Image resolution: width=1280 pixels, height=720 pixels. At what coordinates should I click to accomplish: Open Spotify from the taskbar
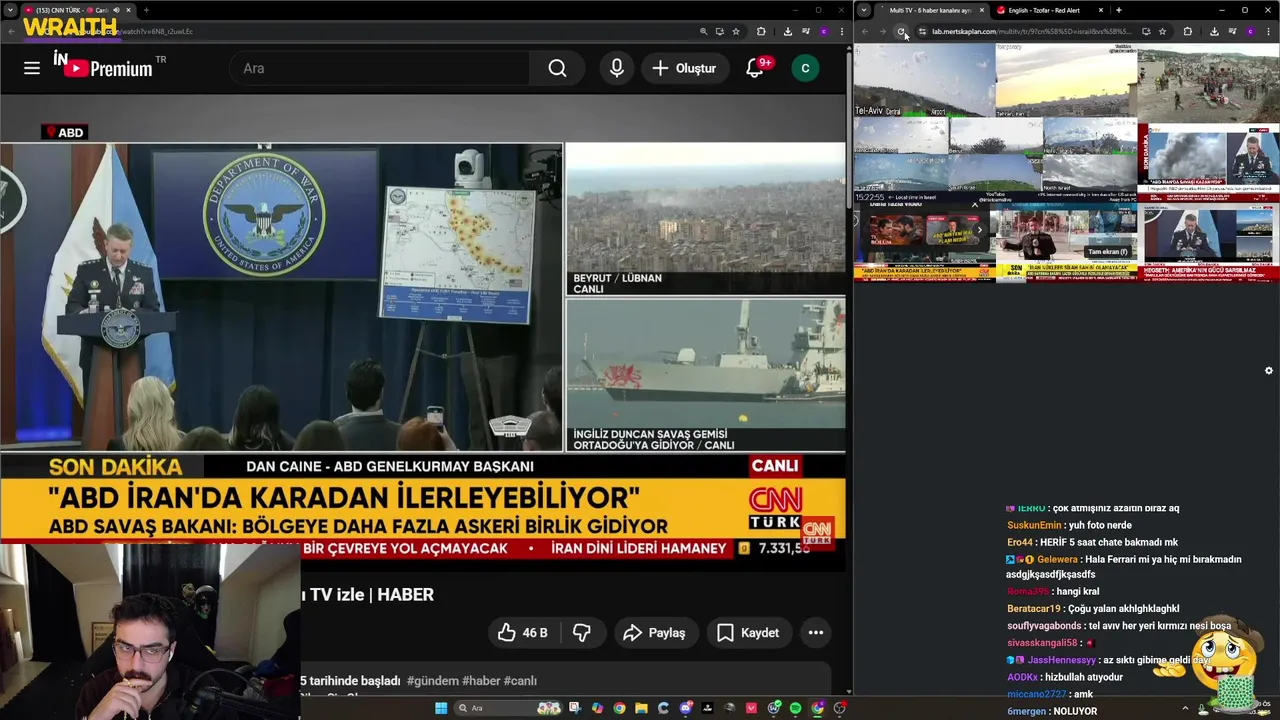(x=795, y=708)
